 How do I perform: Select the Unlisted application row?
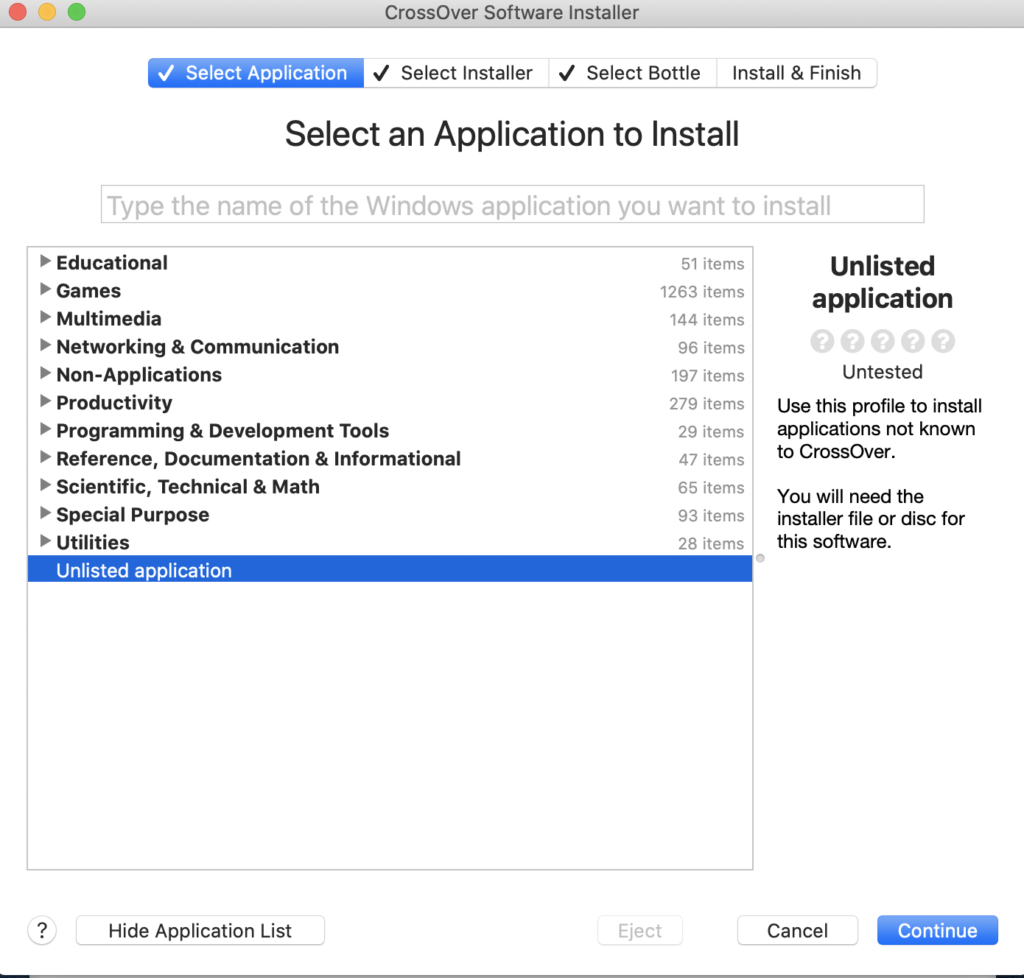389,570
